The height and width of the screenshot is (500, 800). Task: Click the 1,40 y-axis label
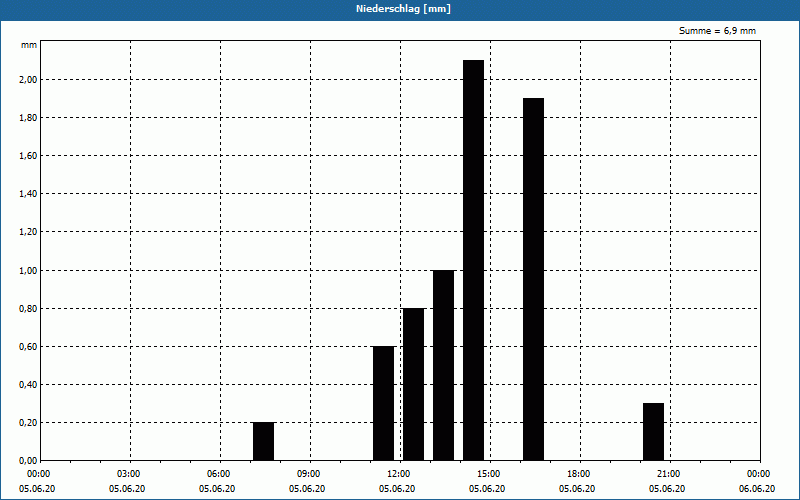[28, 194]
